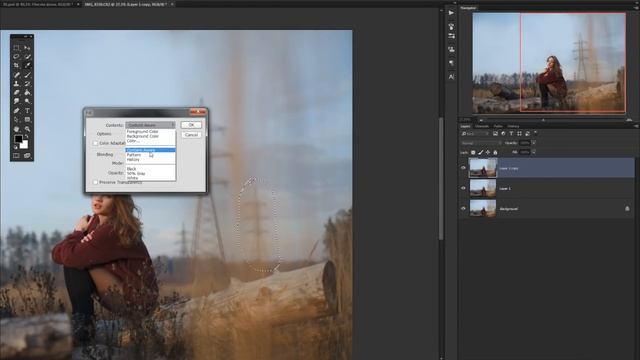This screenshot has height=360, width=640.
Task: Select the Rectangular Marquee tool
Action: (16, 48)
